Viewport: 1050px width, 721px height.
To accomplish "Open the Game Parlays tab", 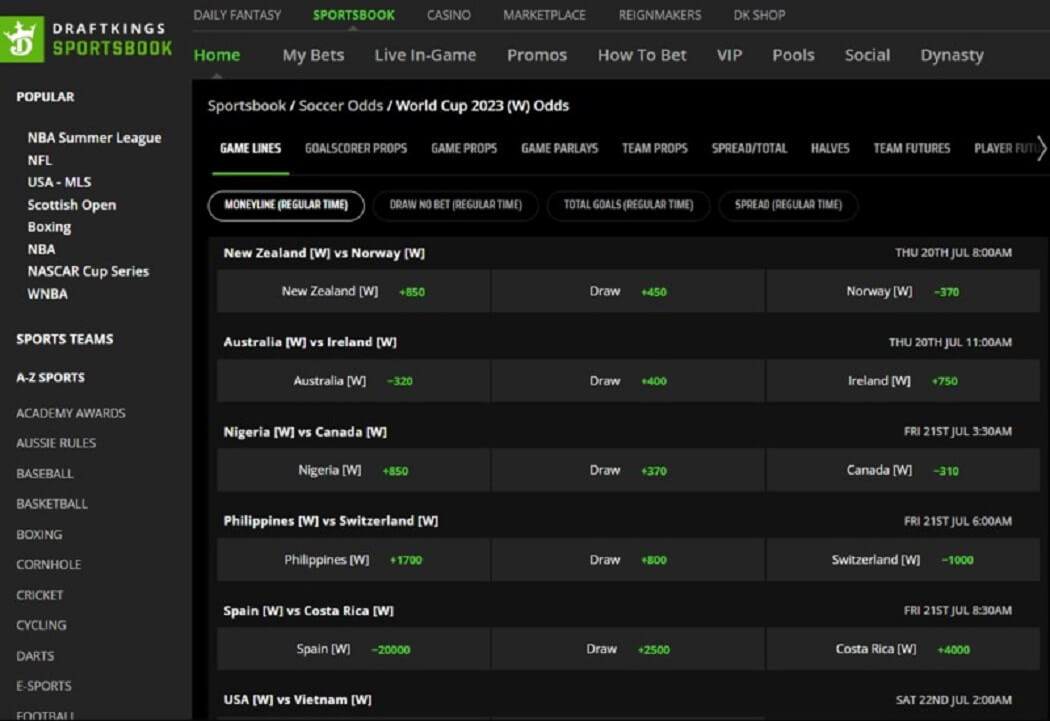I will [x=559, y=149].
